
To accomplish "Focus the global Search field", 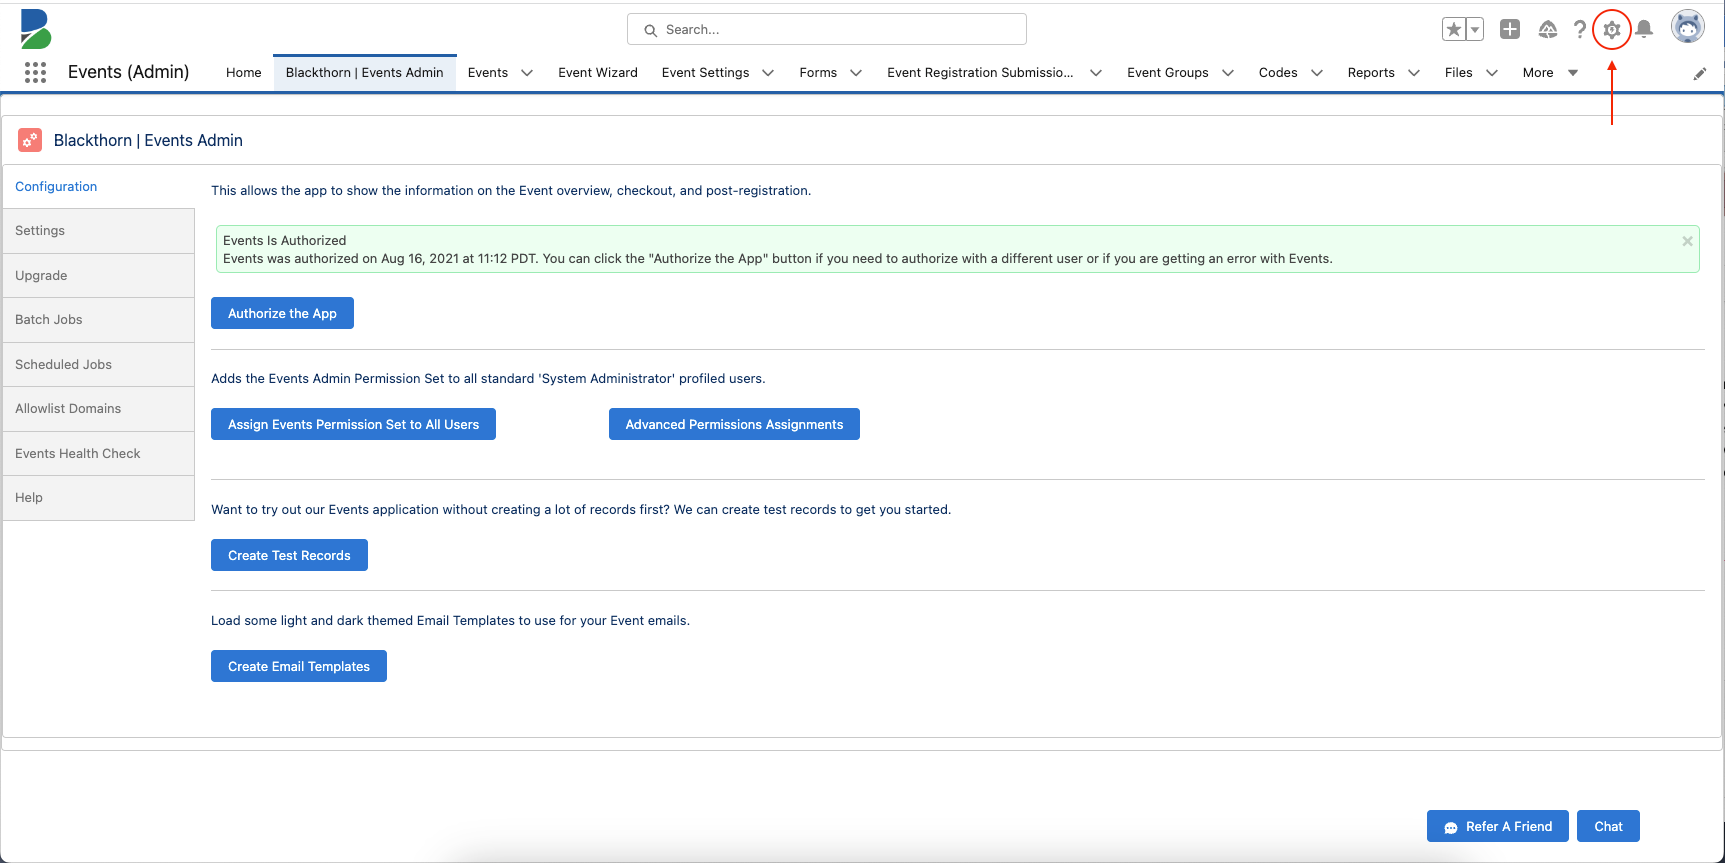I will tap(827, 29).
